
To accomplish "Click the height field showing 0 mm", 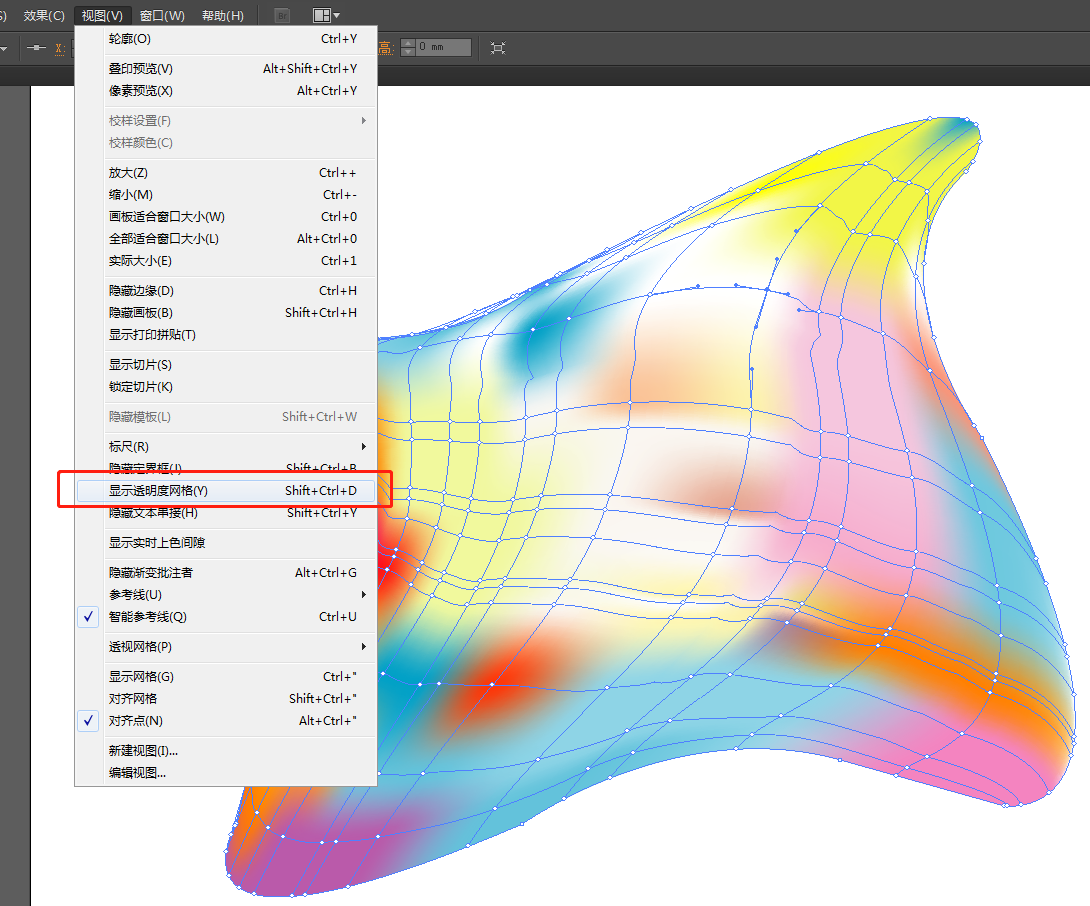I will [443, 47].
